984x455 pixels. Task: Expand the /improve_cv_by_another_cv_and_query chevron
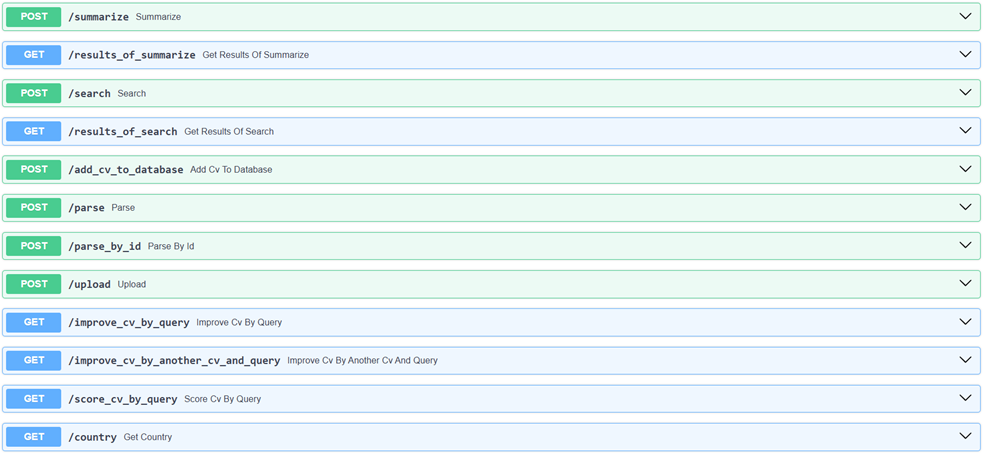point(965,360)
